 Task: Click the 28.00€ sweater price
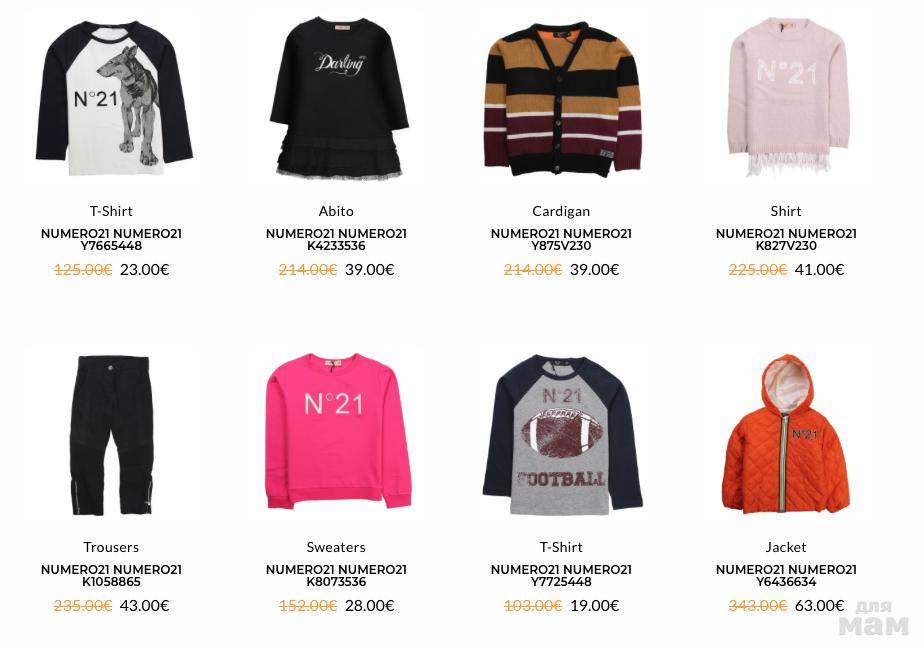point(369,605)
